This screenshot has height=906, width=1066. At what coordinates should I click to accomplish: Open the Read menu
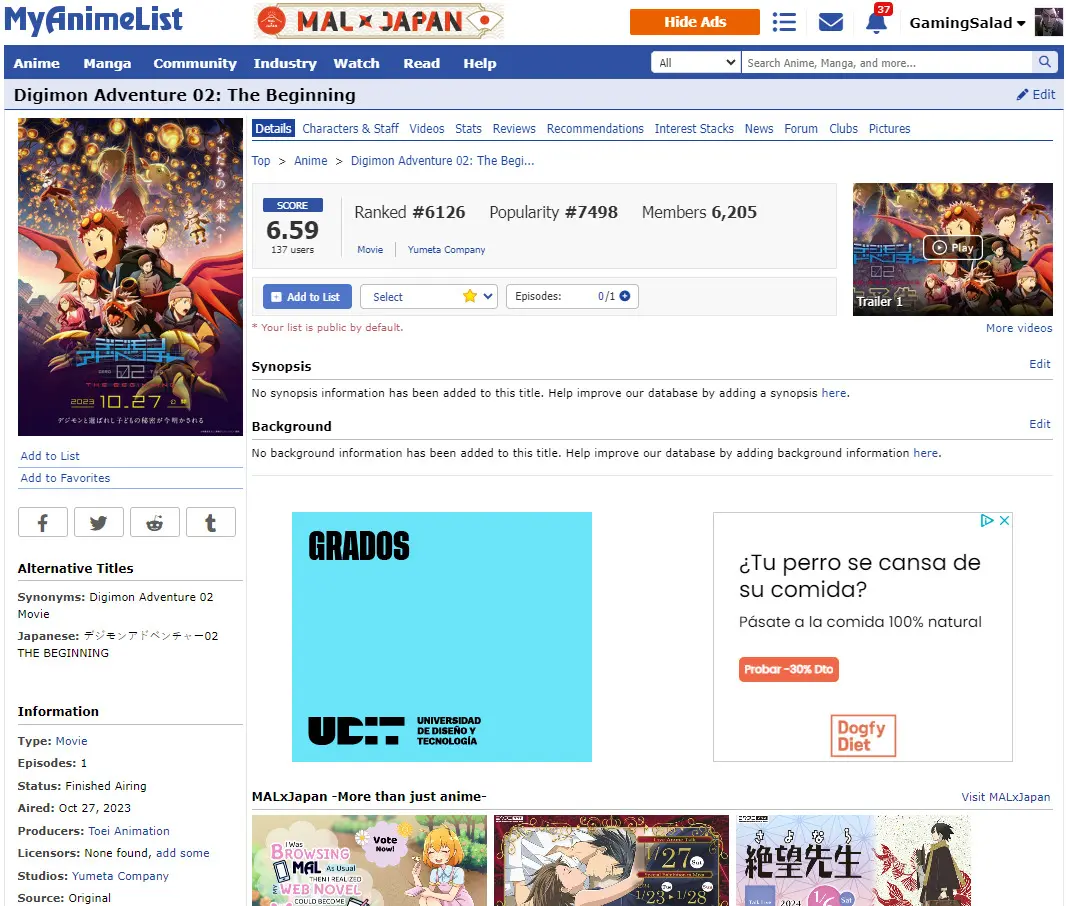pos(422,63)
